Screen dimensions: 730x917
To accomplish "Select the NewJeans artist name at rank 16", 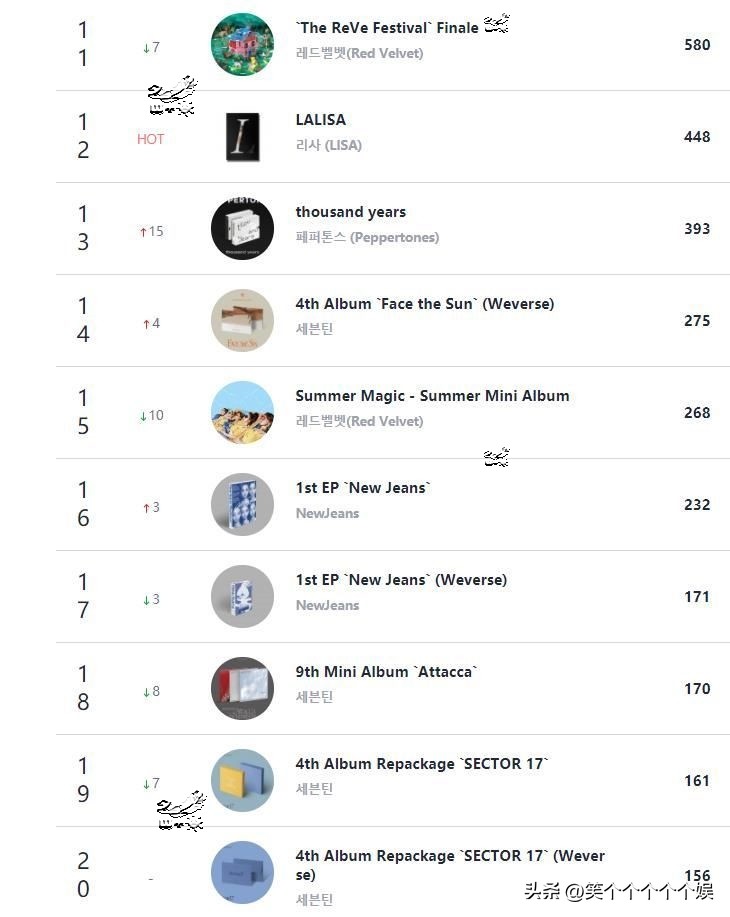I will [x=327, y=513].
